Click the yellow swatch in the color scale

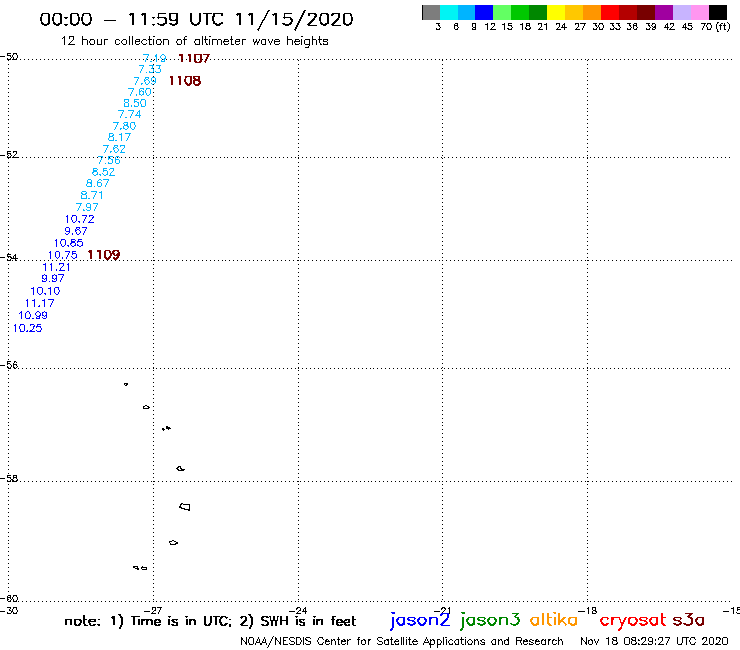[x=556, y=12]
